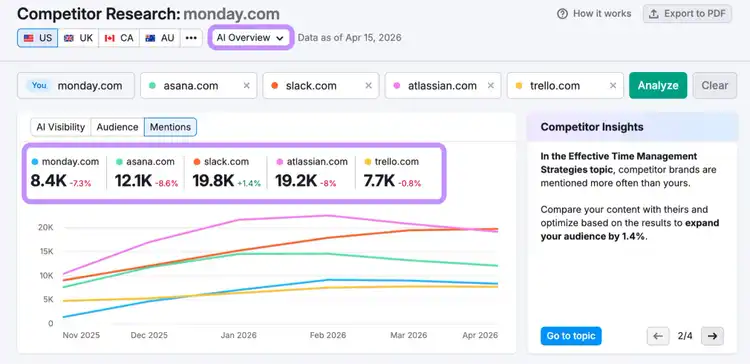
Task: Switch to the AU country tab
Action: (x=160, y=38)
